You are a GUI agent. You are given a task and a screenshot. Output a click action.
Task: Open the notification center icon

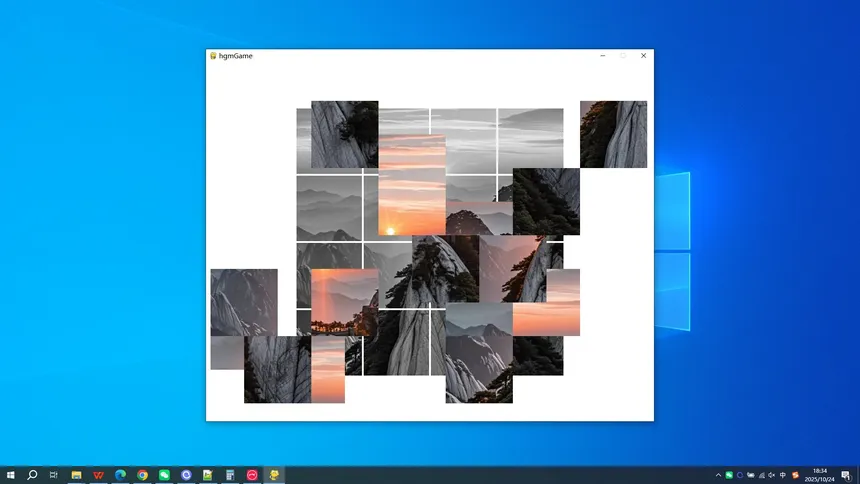(846, 475)
